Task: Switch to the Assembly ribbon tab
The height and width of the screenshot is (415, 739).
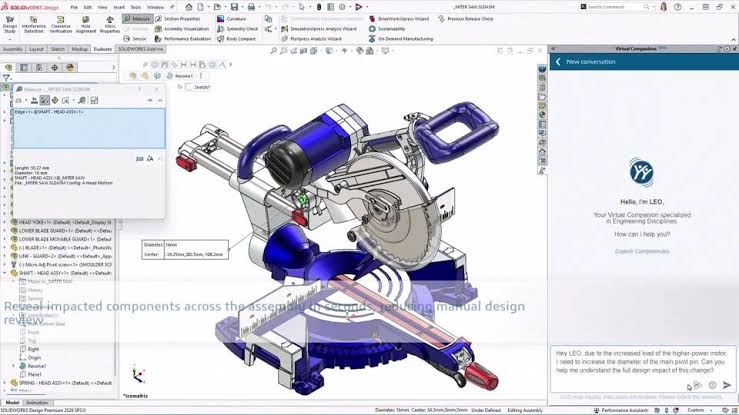Action: click(x=13, y=49)
